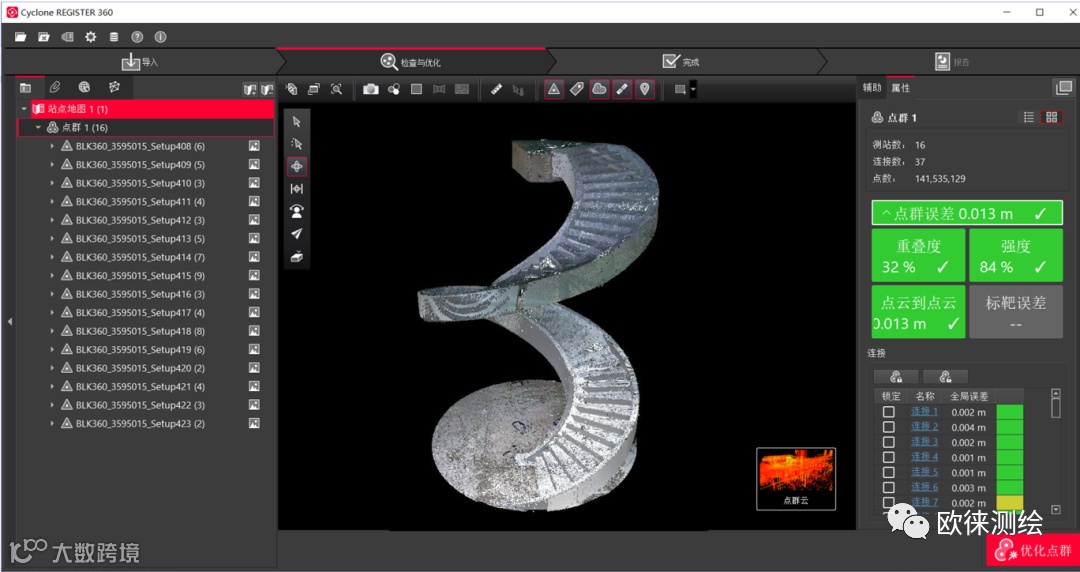Collapse the 站点地图 1 (1) tree node
Screen dimensions: 1080x572
[24, 109]
